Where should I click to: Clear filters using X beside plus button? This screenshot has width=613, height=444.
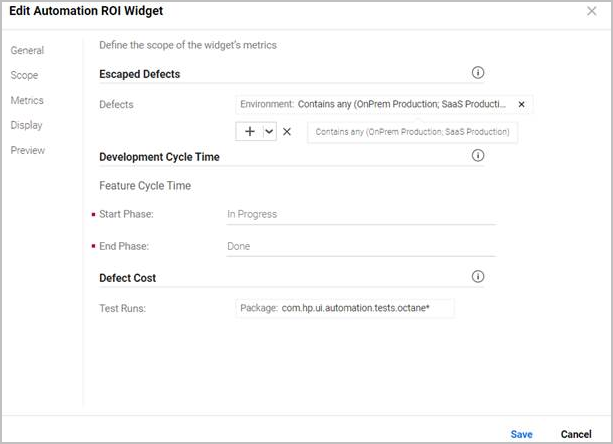point(287,132)
